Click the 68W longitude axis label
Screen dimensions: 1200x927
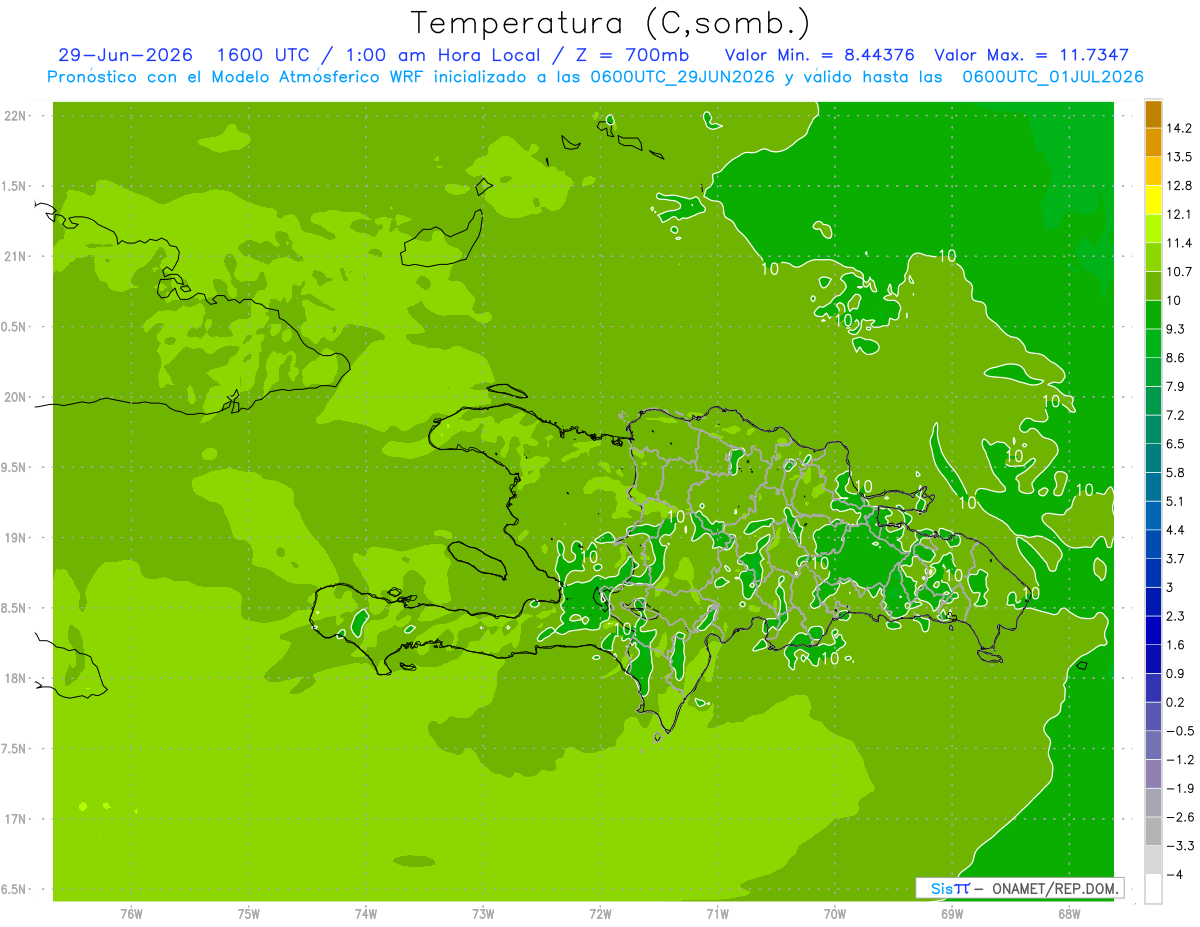(1069, 913)
